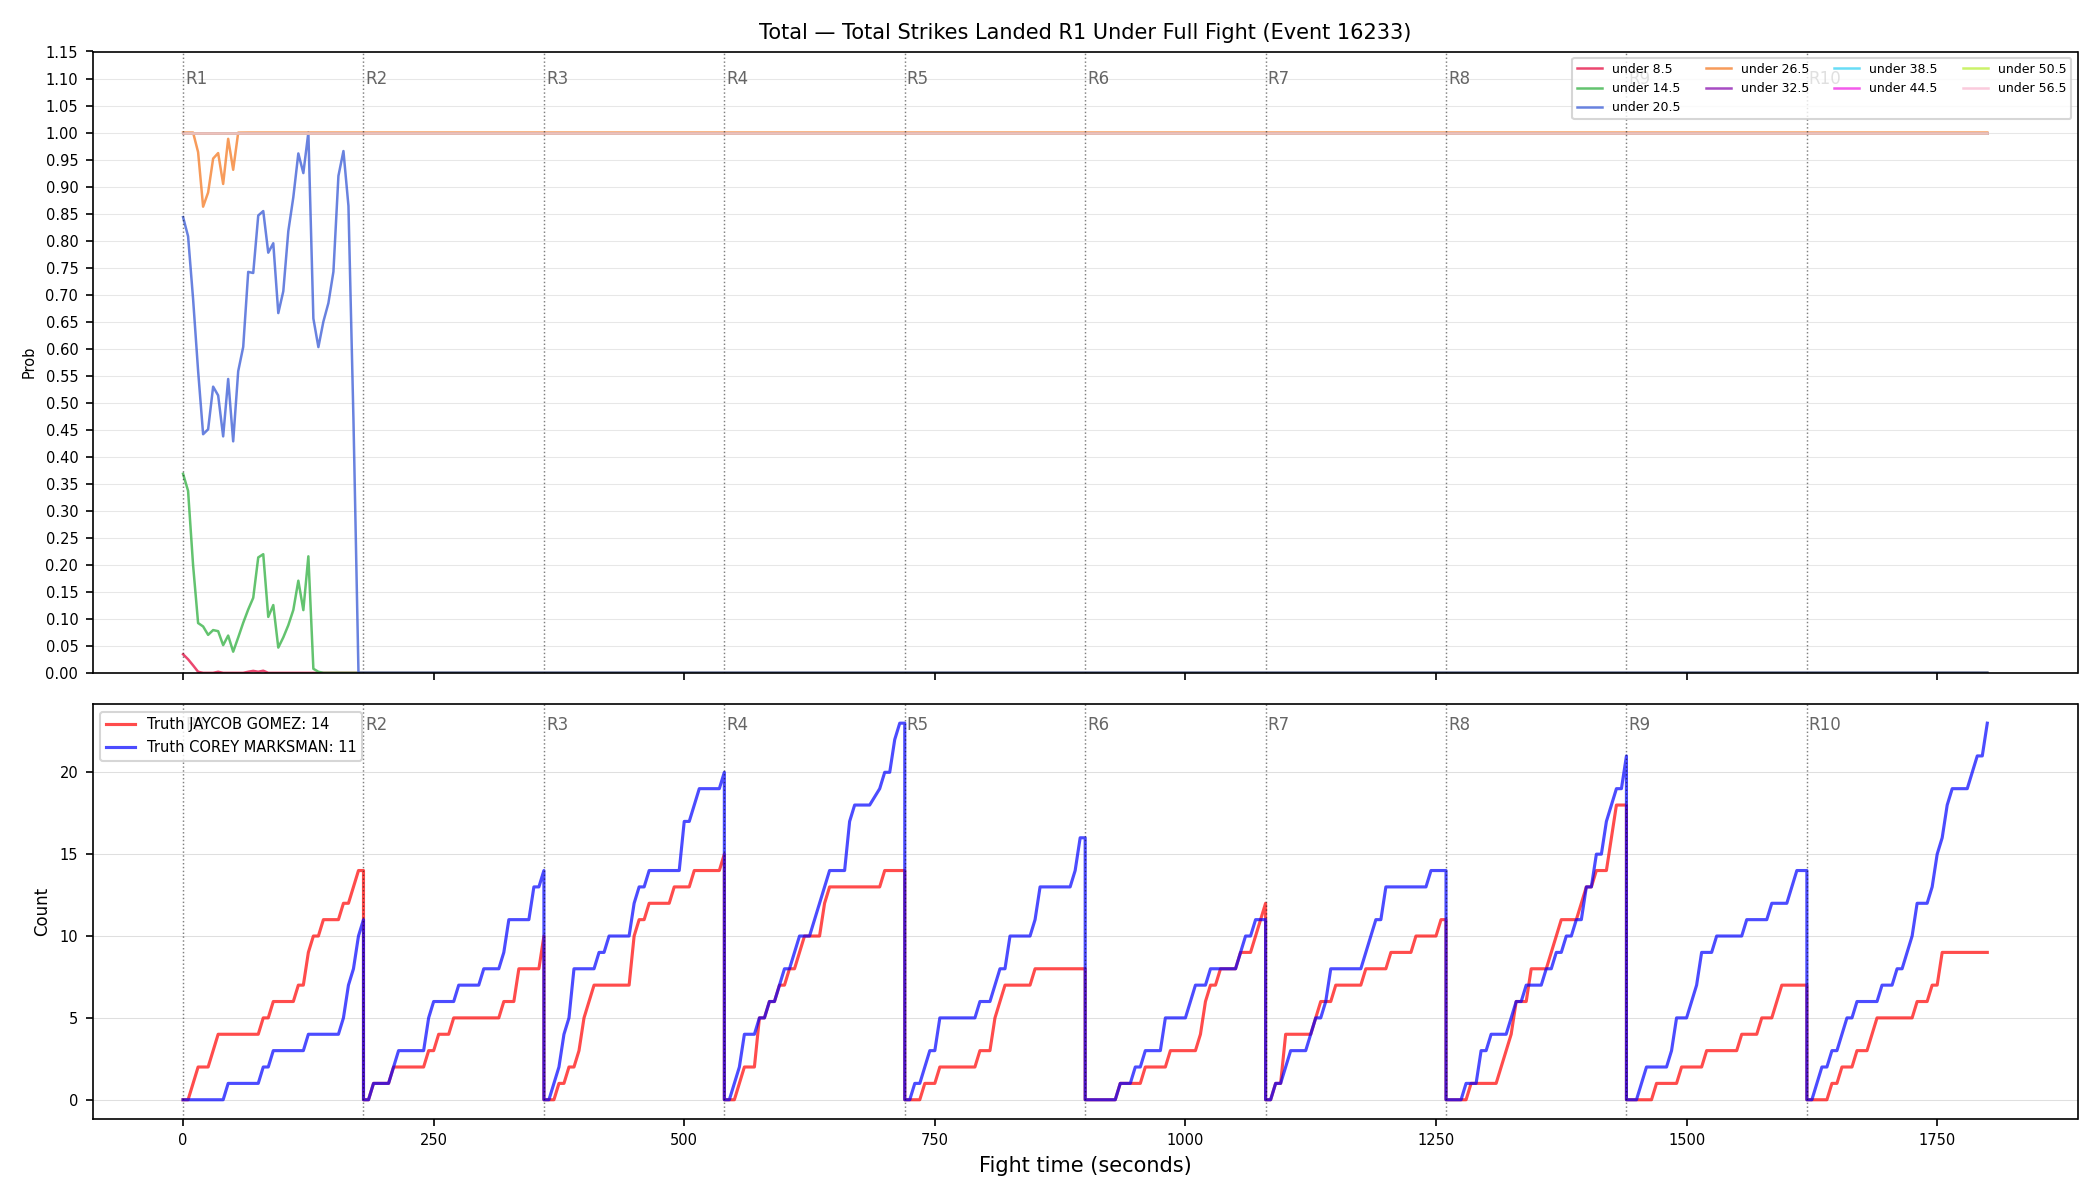Click the 'under 56.5' legend label
2100x1200 pixels.
[2031, 88]
